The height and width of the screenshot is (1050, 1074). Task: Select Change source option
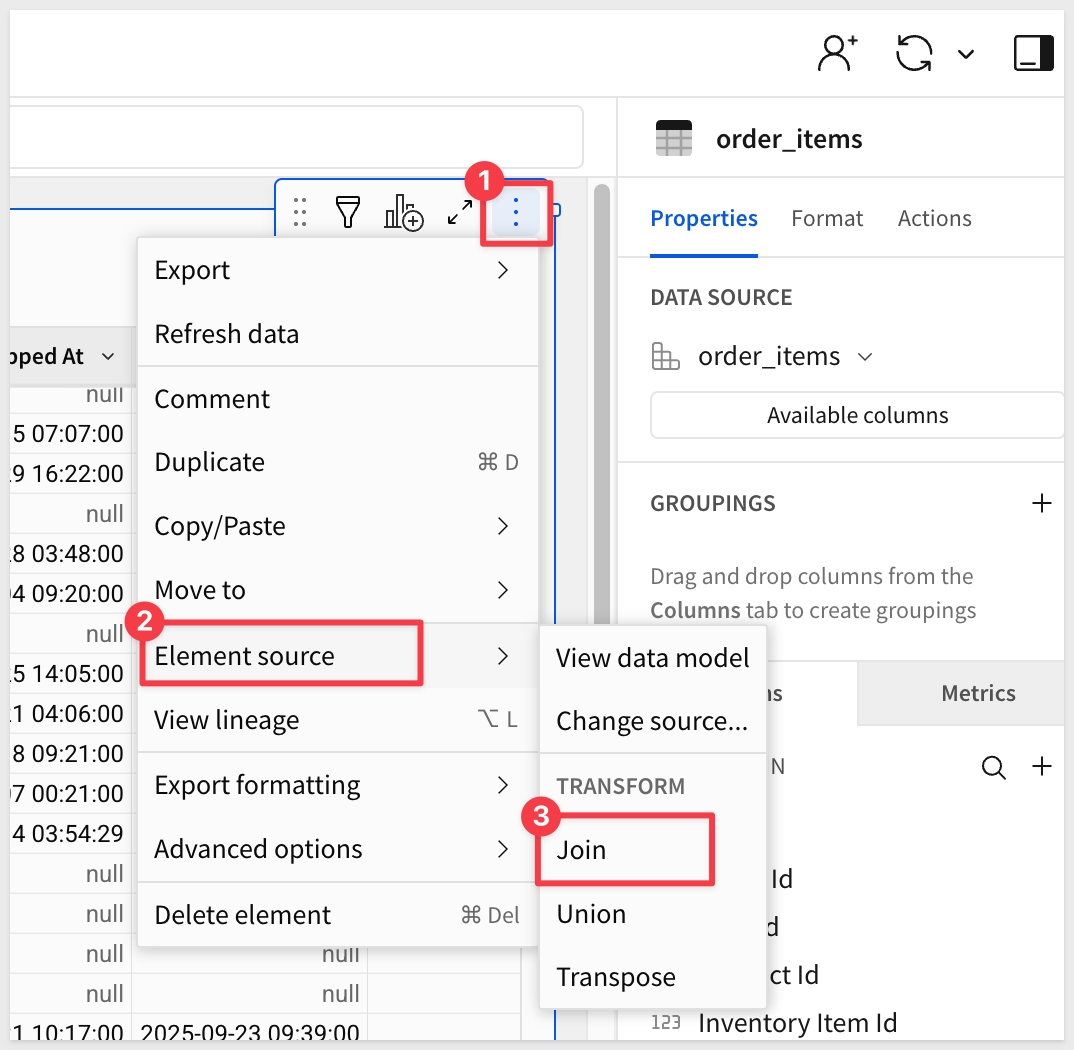click(651, 721)
